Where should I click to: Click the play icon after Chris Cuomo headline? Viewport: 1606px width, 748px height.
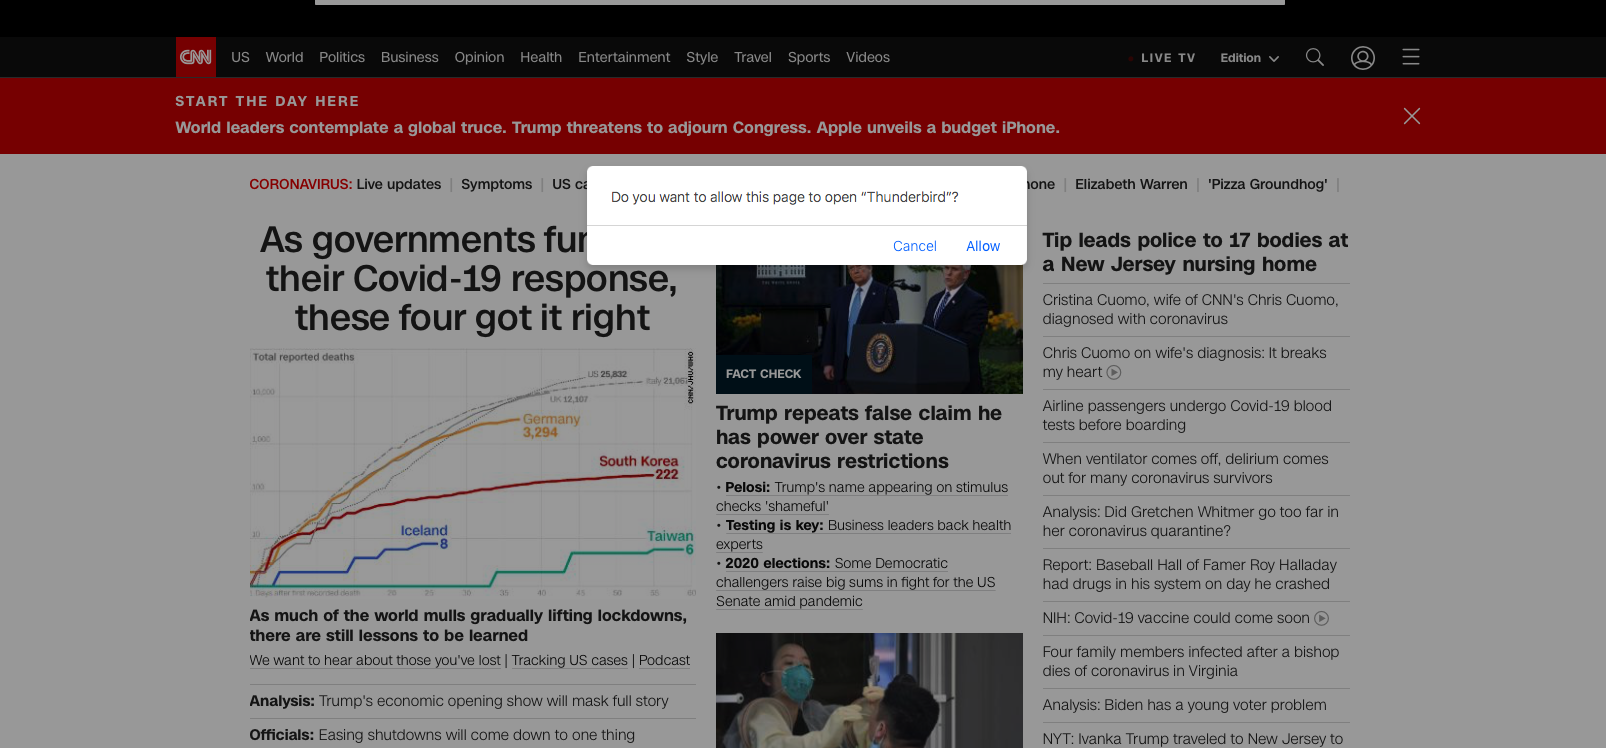[1114, 372]
